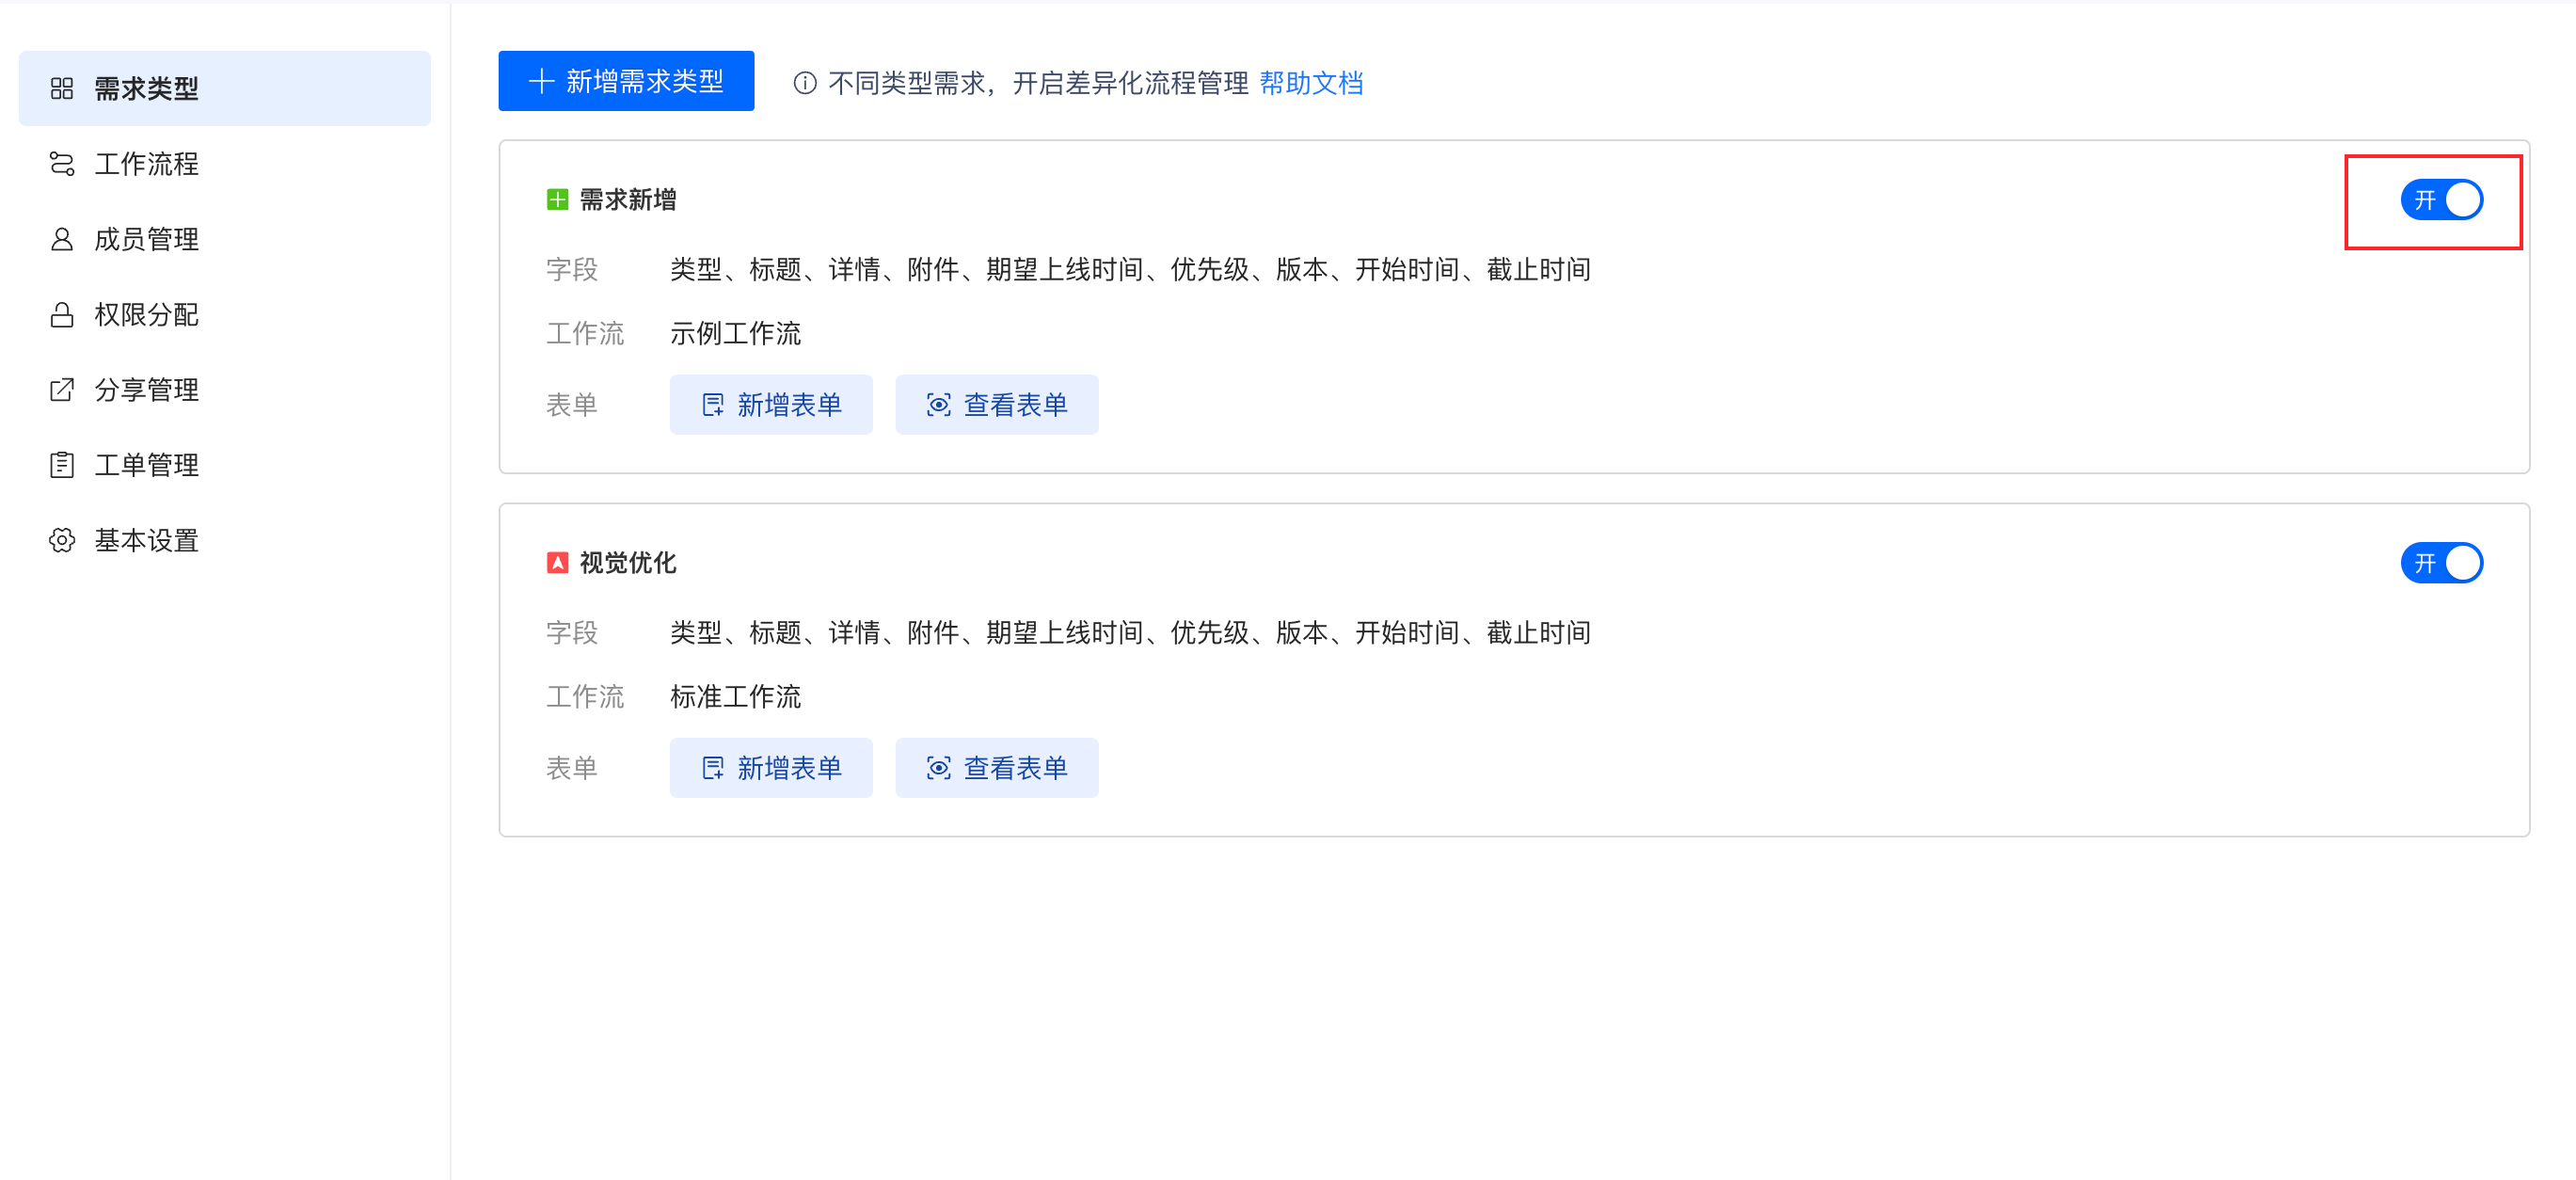The height and width of the screenshot is (1180, 2576).
Task: Click the 需求类型 grid icon in sidebar
Action: pyautogui.click(x=62, y=89)
